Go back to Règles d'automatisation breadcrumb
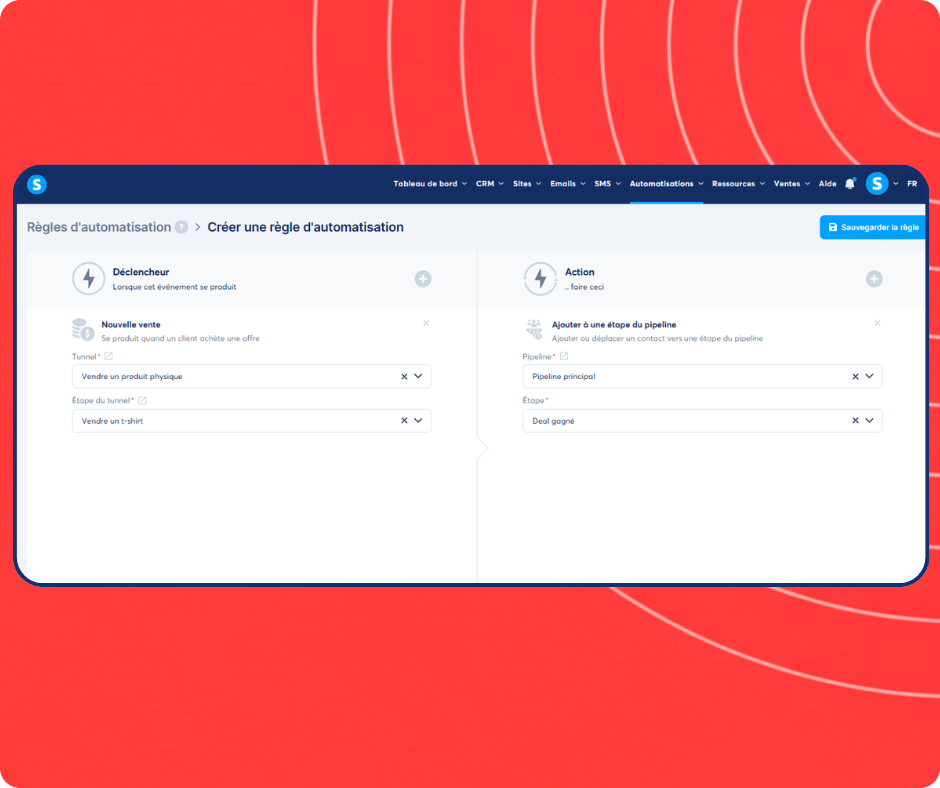 pyautogui.click(x=99, y=227)
